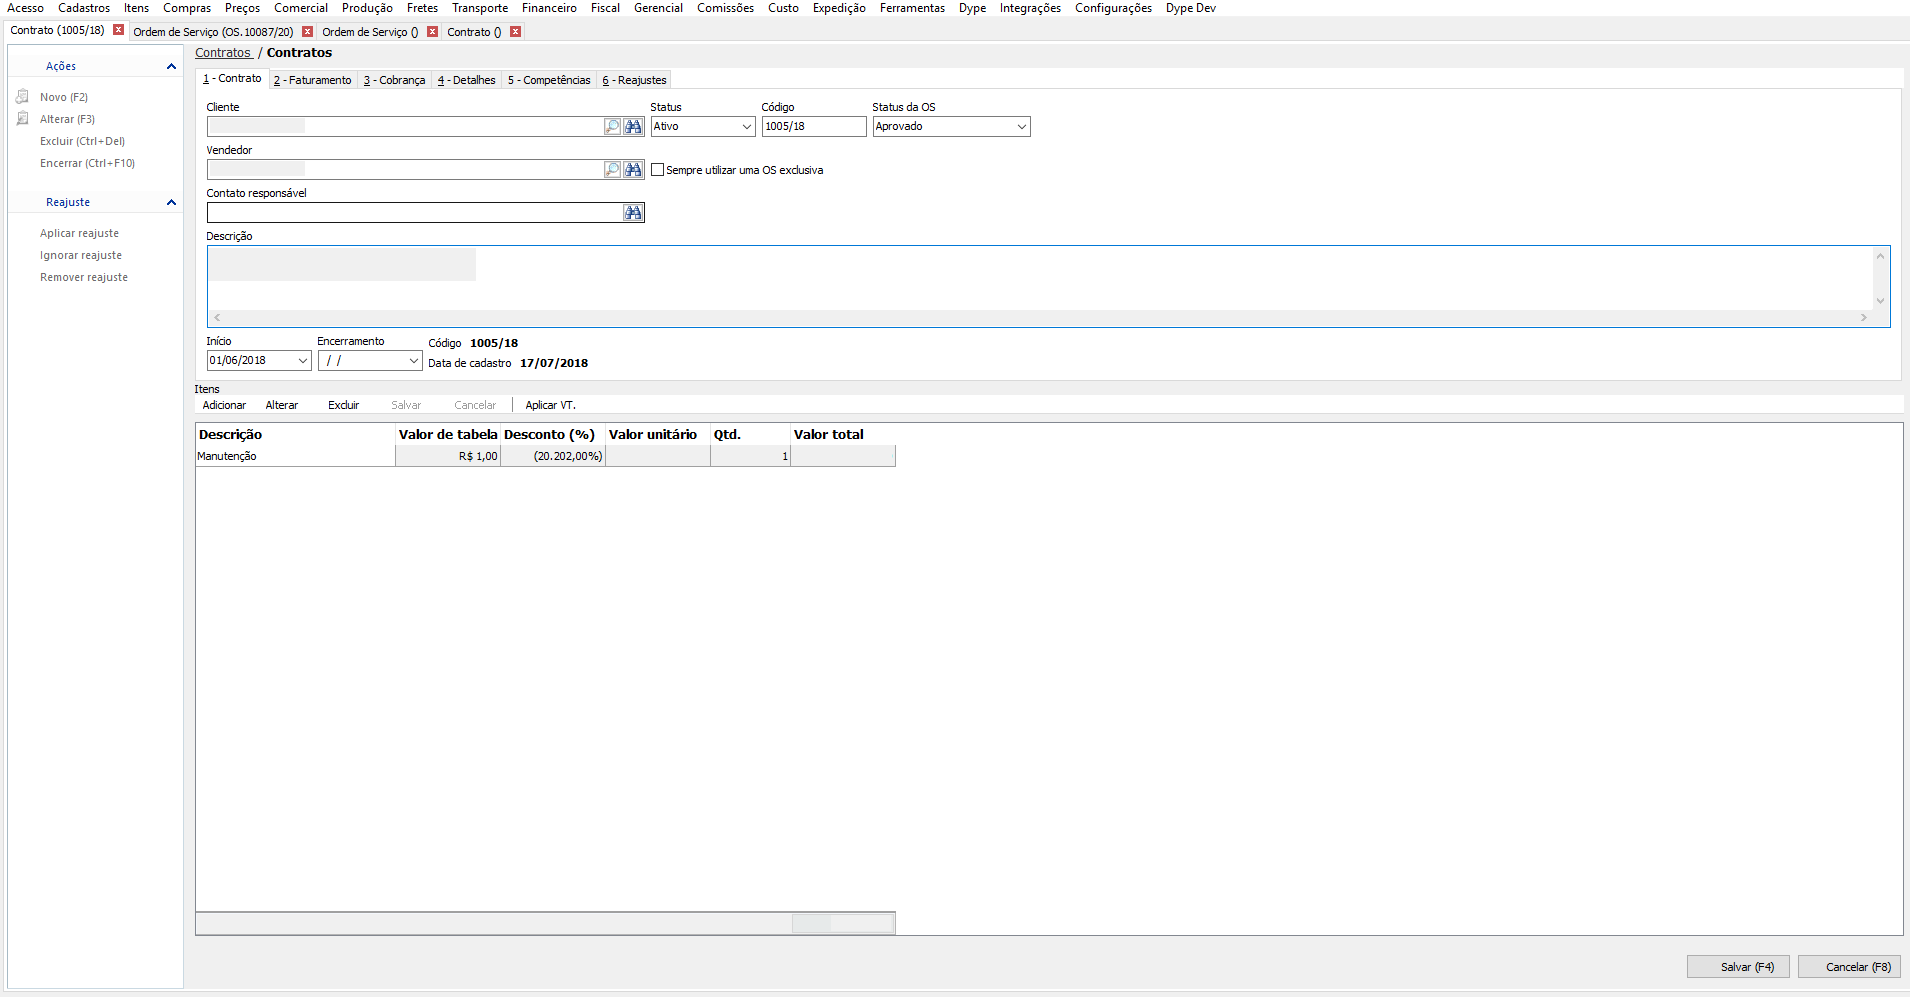1910x997 pixels.
Task: Click Ignorar reajuste action
Action: click(x=81, y=255)
